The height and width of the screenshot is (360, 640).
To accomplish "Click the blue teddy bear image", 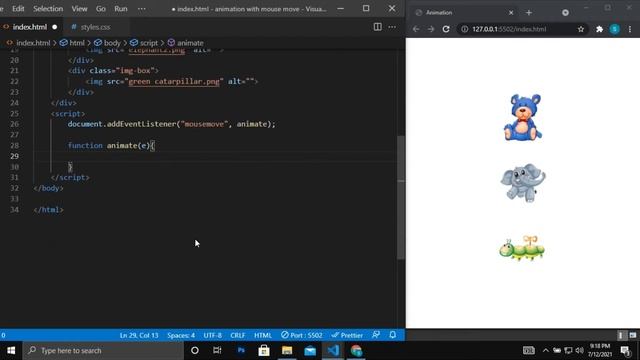I will [523, 118].
